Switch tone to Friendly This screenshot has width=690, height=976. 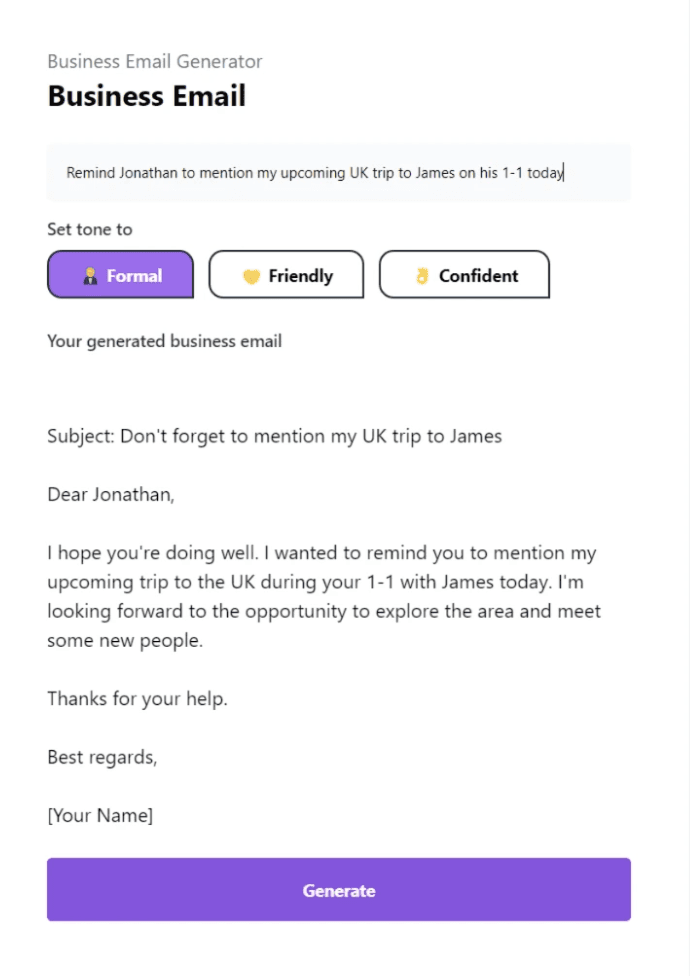point(286,274)
